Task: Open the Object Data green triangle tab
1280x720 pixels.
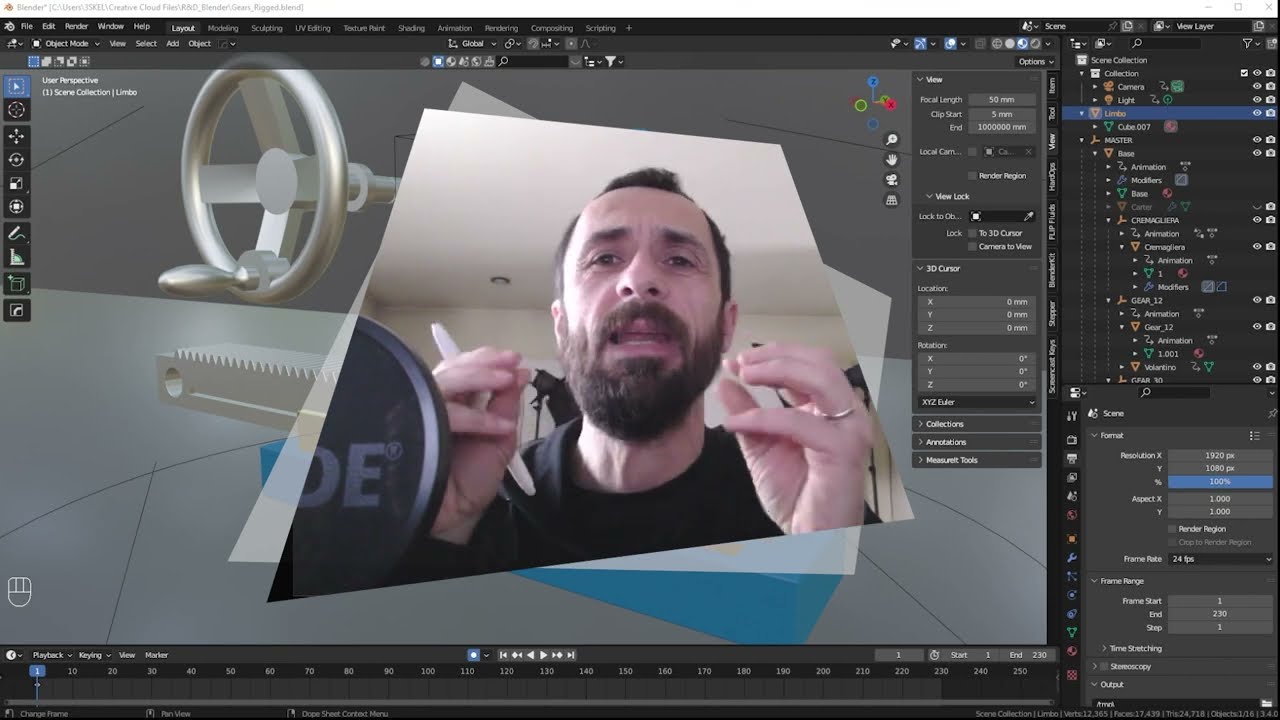Action: [x=1072, y=632]
